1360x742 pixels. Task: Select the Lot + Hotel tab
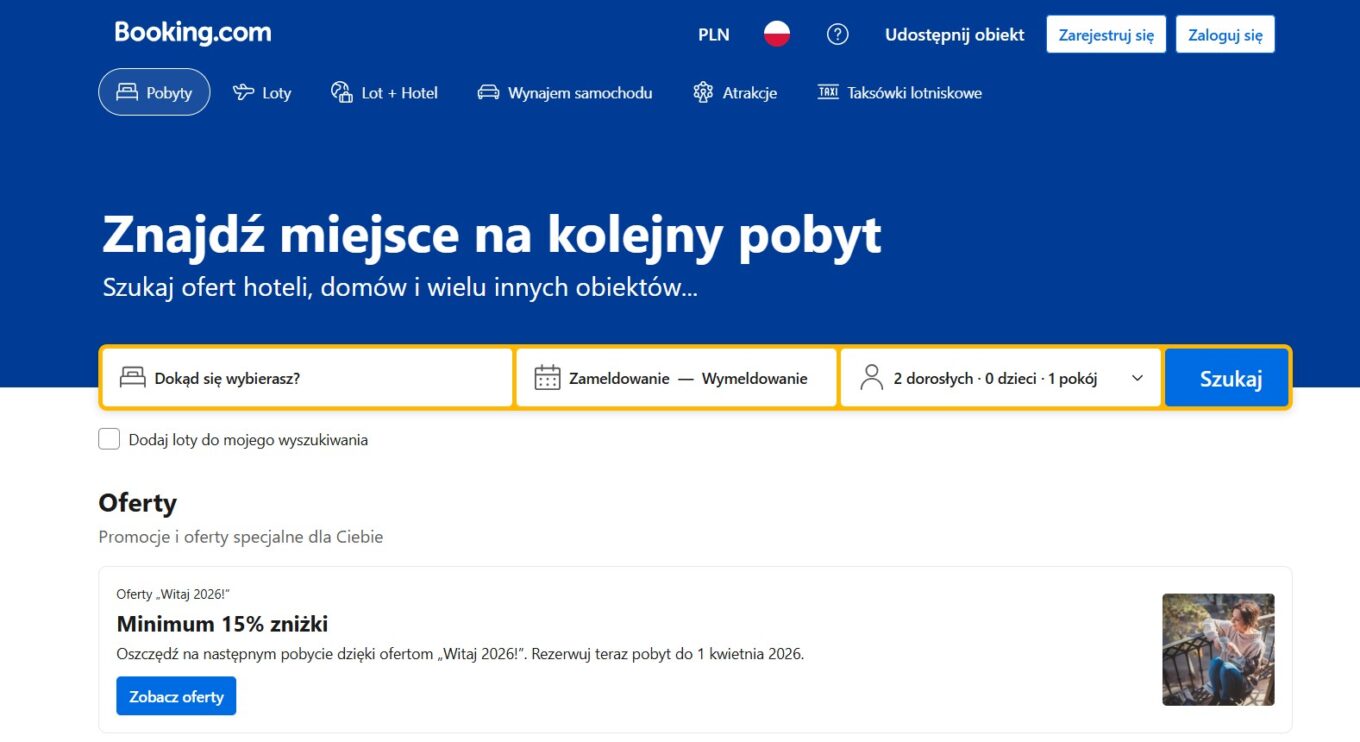tap(384, 92)
